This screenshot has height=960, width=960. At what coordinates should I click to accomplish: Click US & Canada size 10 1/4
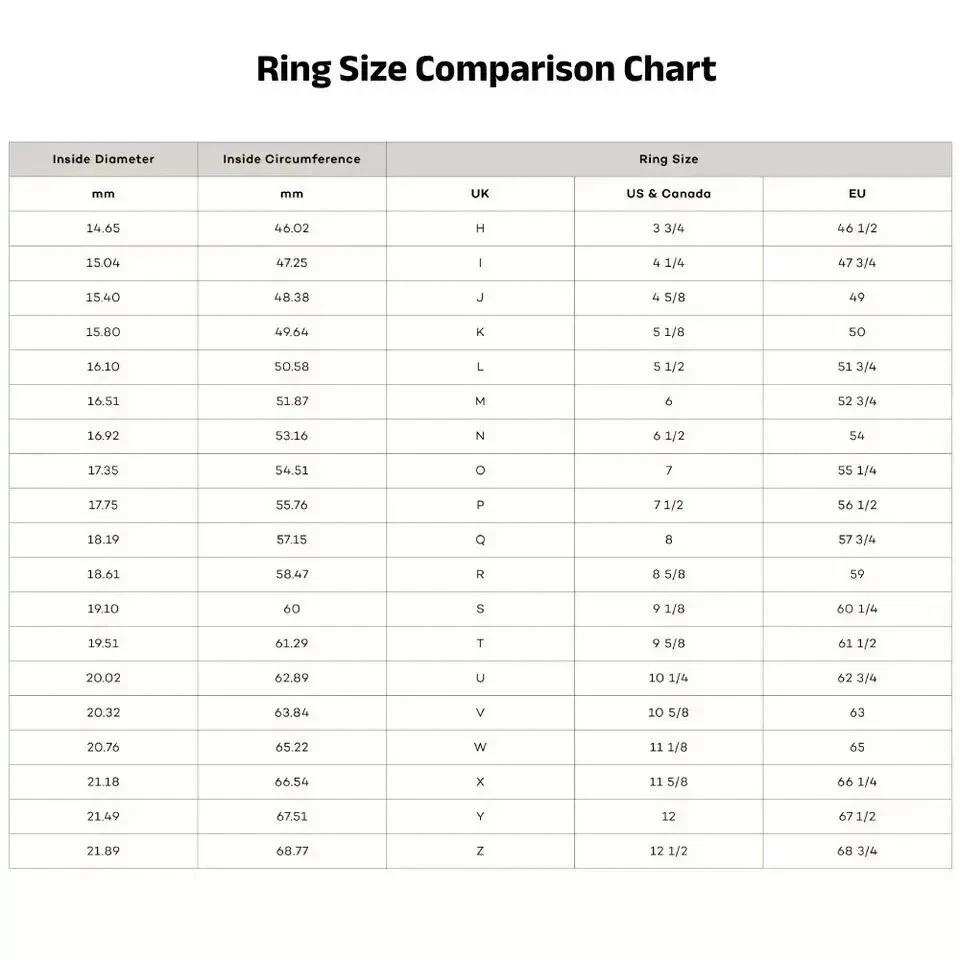coord(668,678)
